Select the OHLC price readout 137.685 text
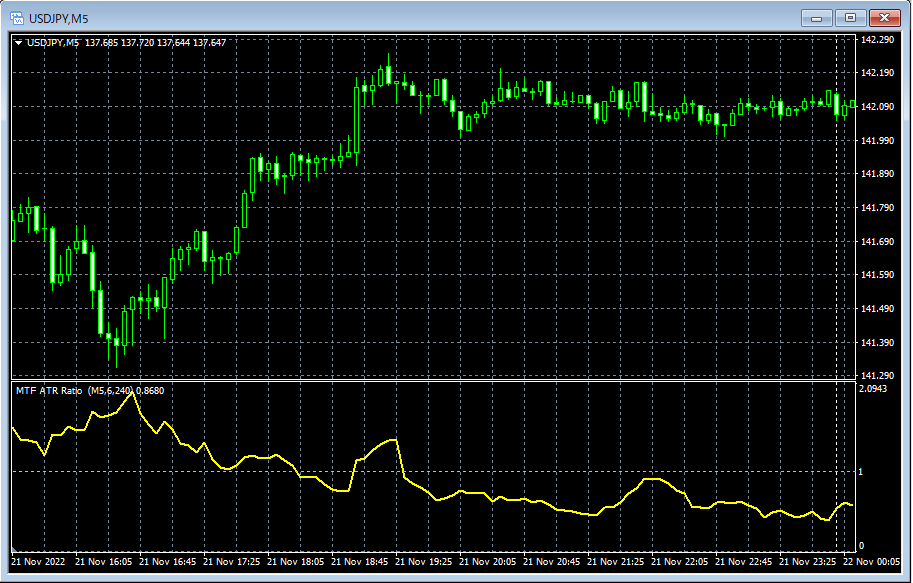This screenshot has width=913, height=583. [x=101, y=43]
